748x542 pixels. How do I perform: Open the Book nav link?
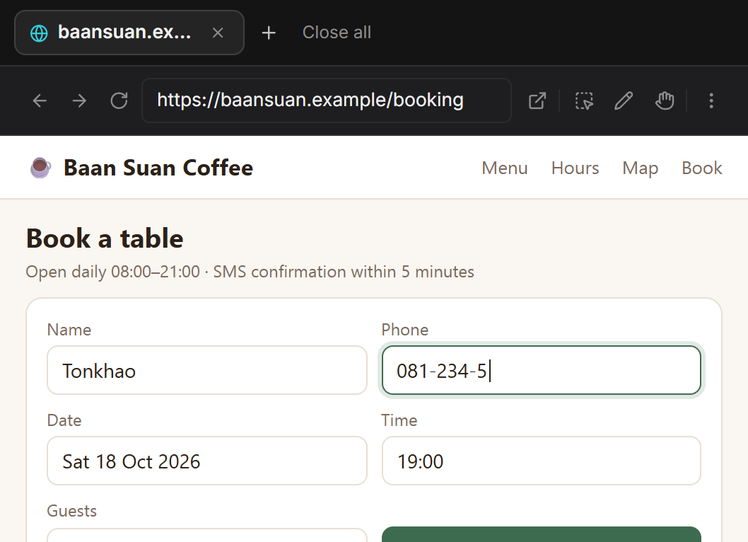click(702, 168)
